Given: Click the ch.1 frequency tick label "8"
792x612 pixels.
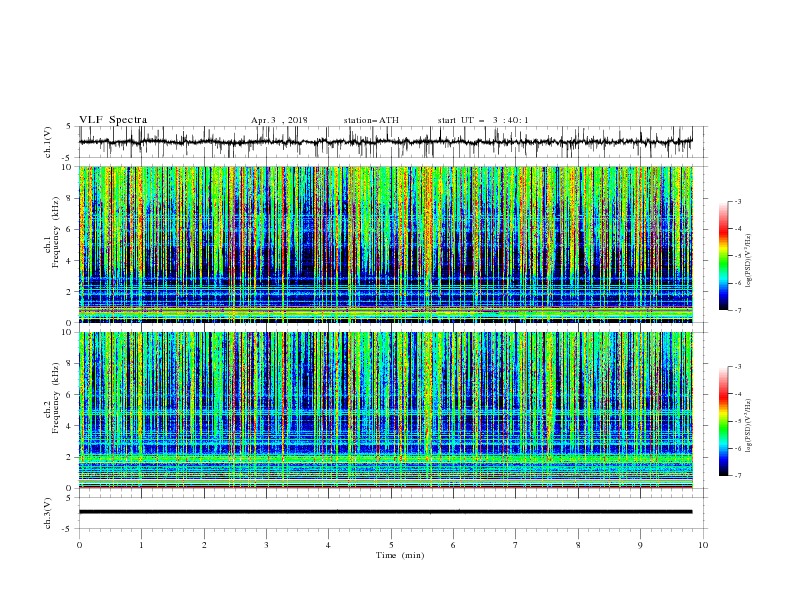Looking at the screenshot, I should pyautogui.click(x=70, y=198).
